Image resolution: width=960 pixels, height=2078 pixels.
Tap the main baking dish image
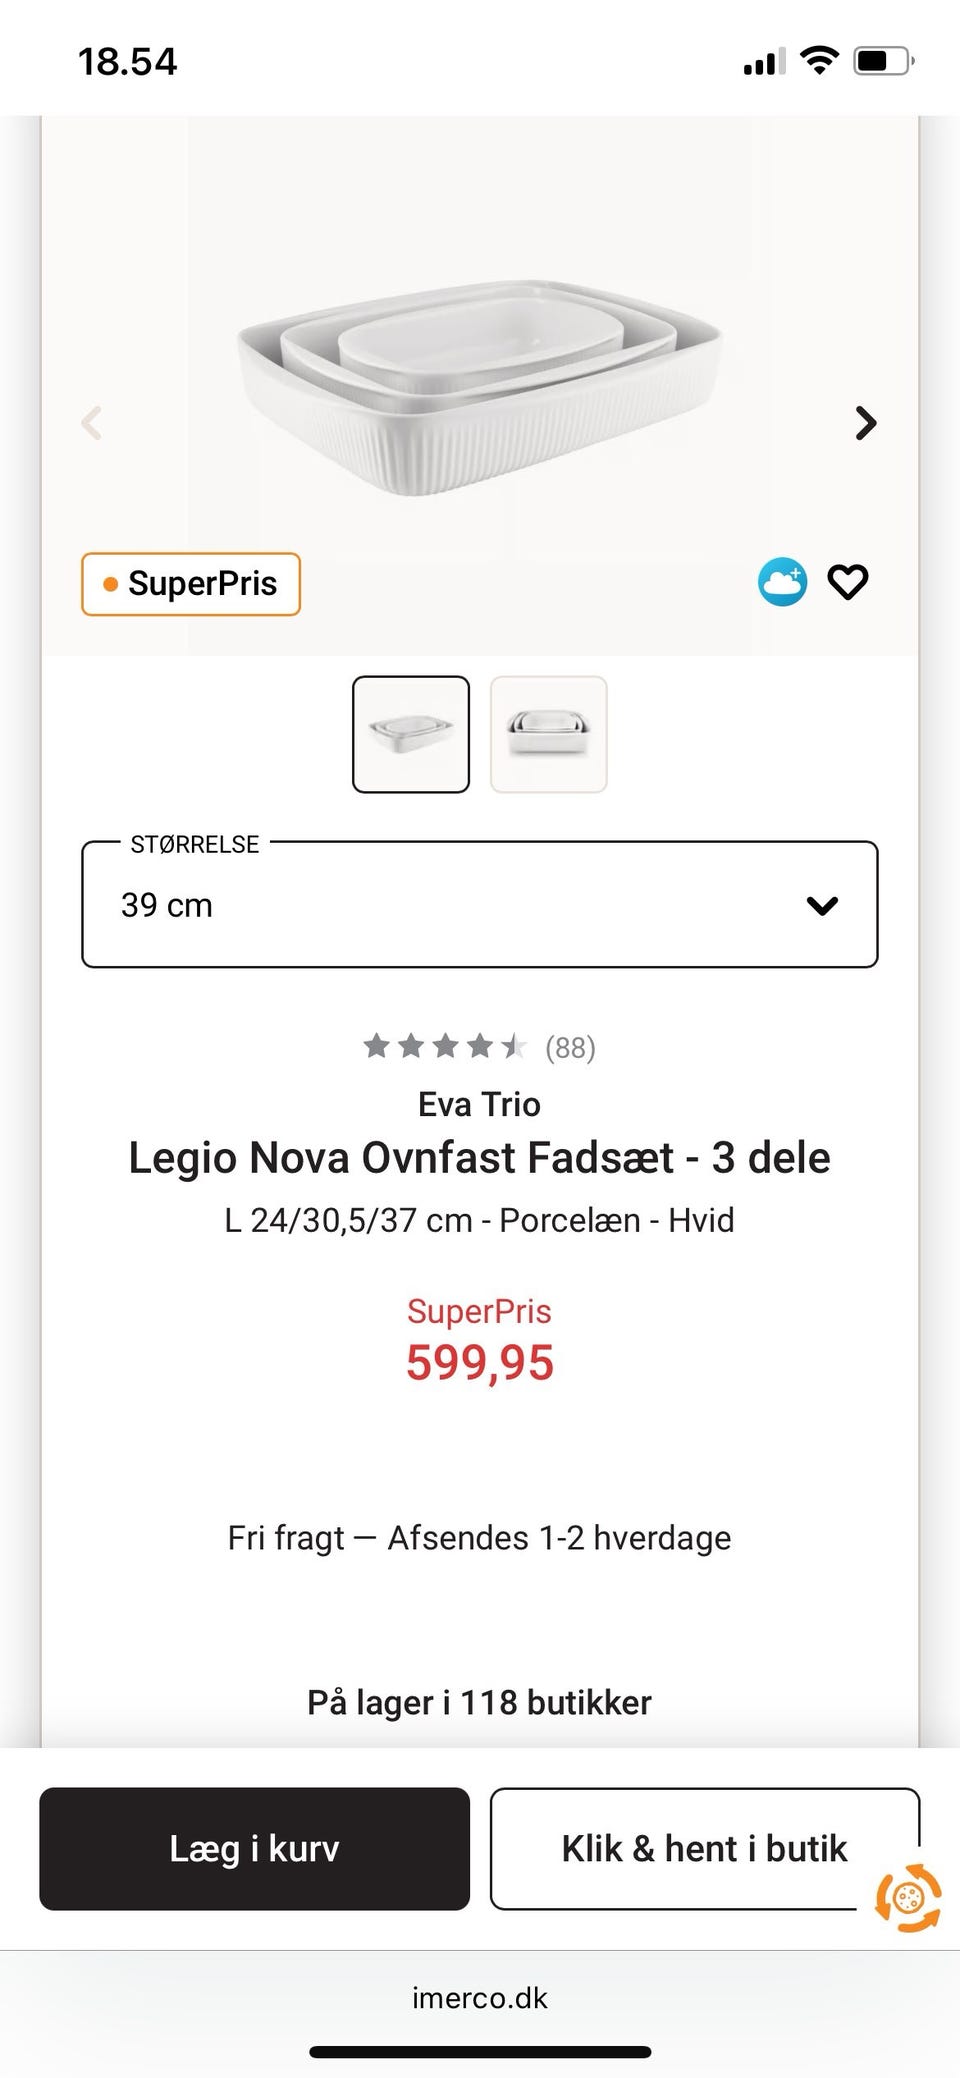480,385
